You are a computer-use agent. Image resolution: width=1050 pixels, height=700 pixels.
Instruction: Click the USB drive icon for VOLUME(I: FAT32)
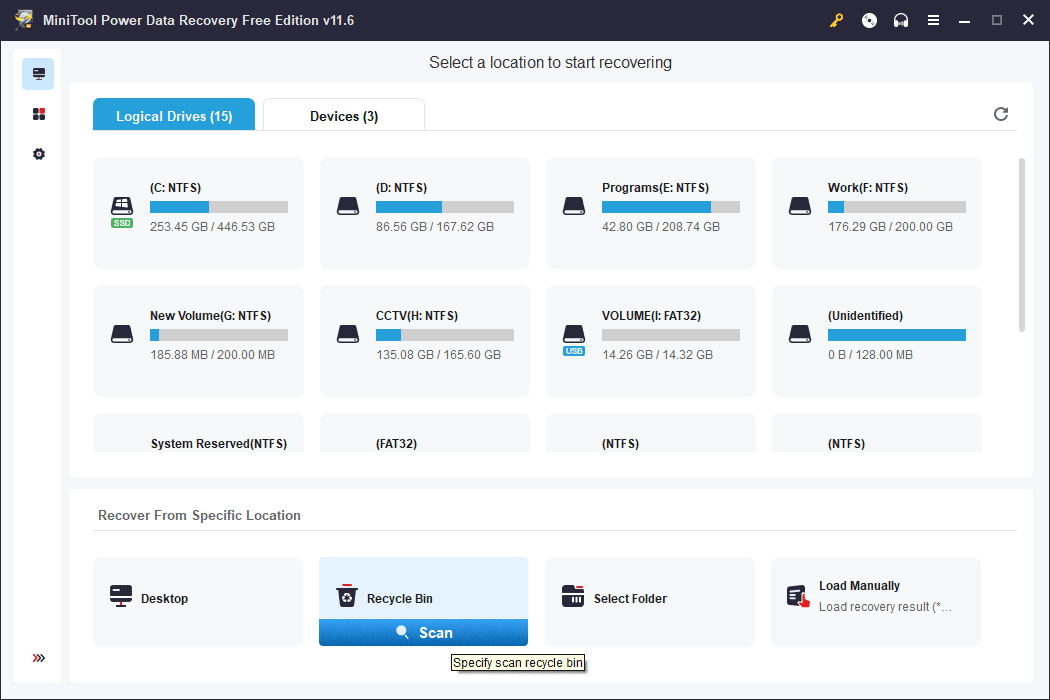click(574, 340)
